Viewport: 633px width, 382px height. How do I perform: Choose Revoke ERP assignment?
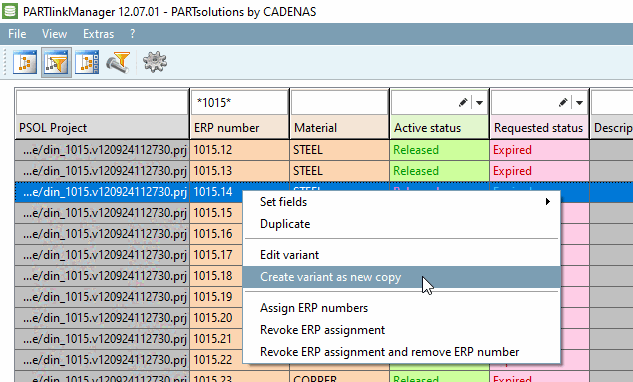[x=322, y=330]
